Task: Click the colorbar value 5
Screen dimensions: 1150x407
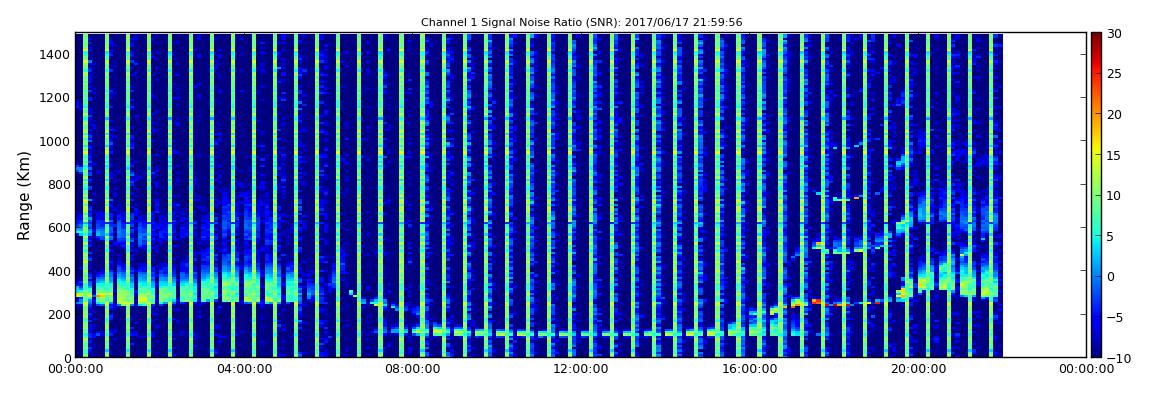Action: click(1111, 235)
